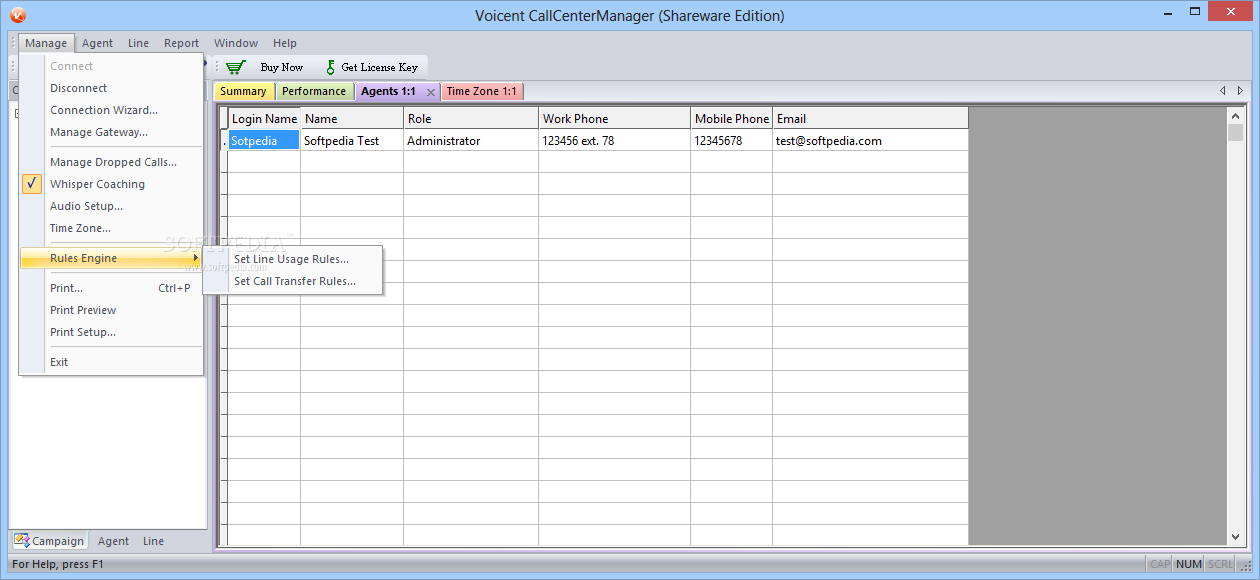
Task: Choose Set Call Transfer Rules
Action: [x=292, y=281]
